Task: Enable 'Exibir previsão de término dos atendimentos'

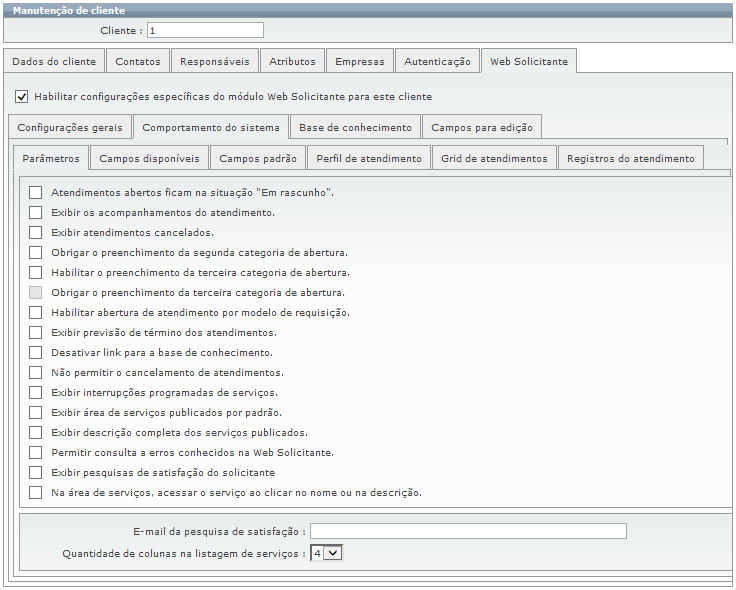Action: coord(36,332)
